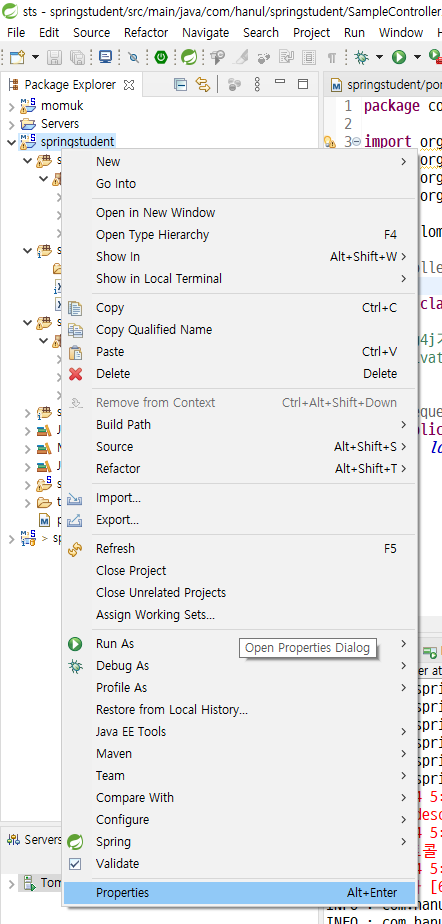This screenshot has height=924, width=442.
Task: Open the Show In submenu
Action: [x=238, y=256]
